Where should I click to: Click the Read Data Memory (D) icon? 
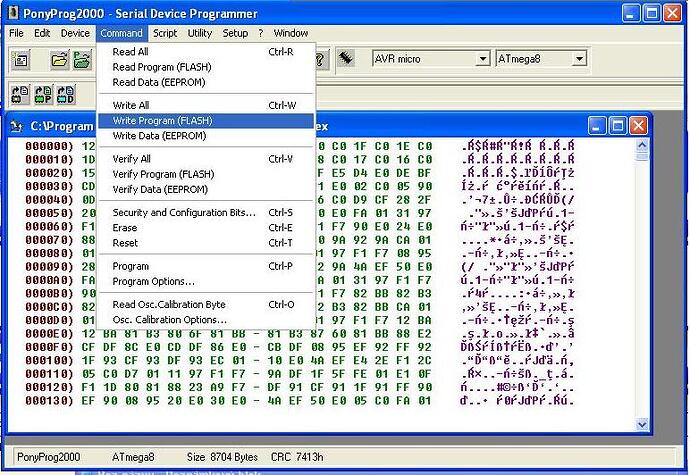click(66, 94)
